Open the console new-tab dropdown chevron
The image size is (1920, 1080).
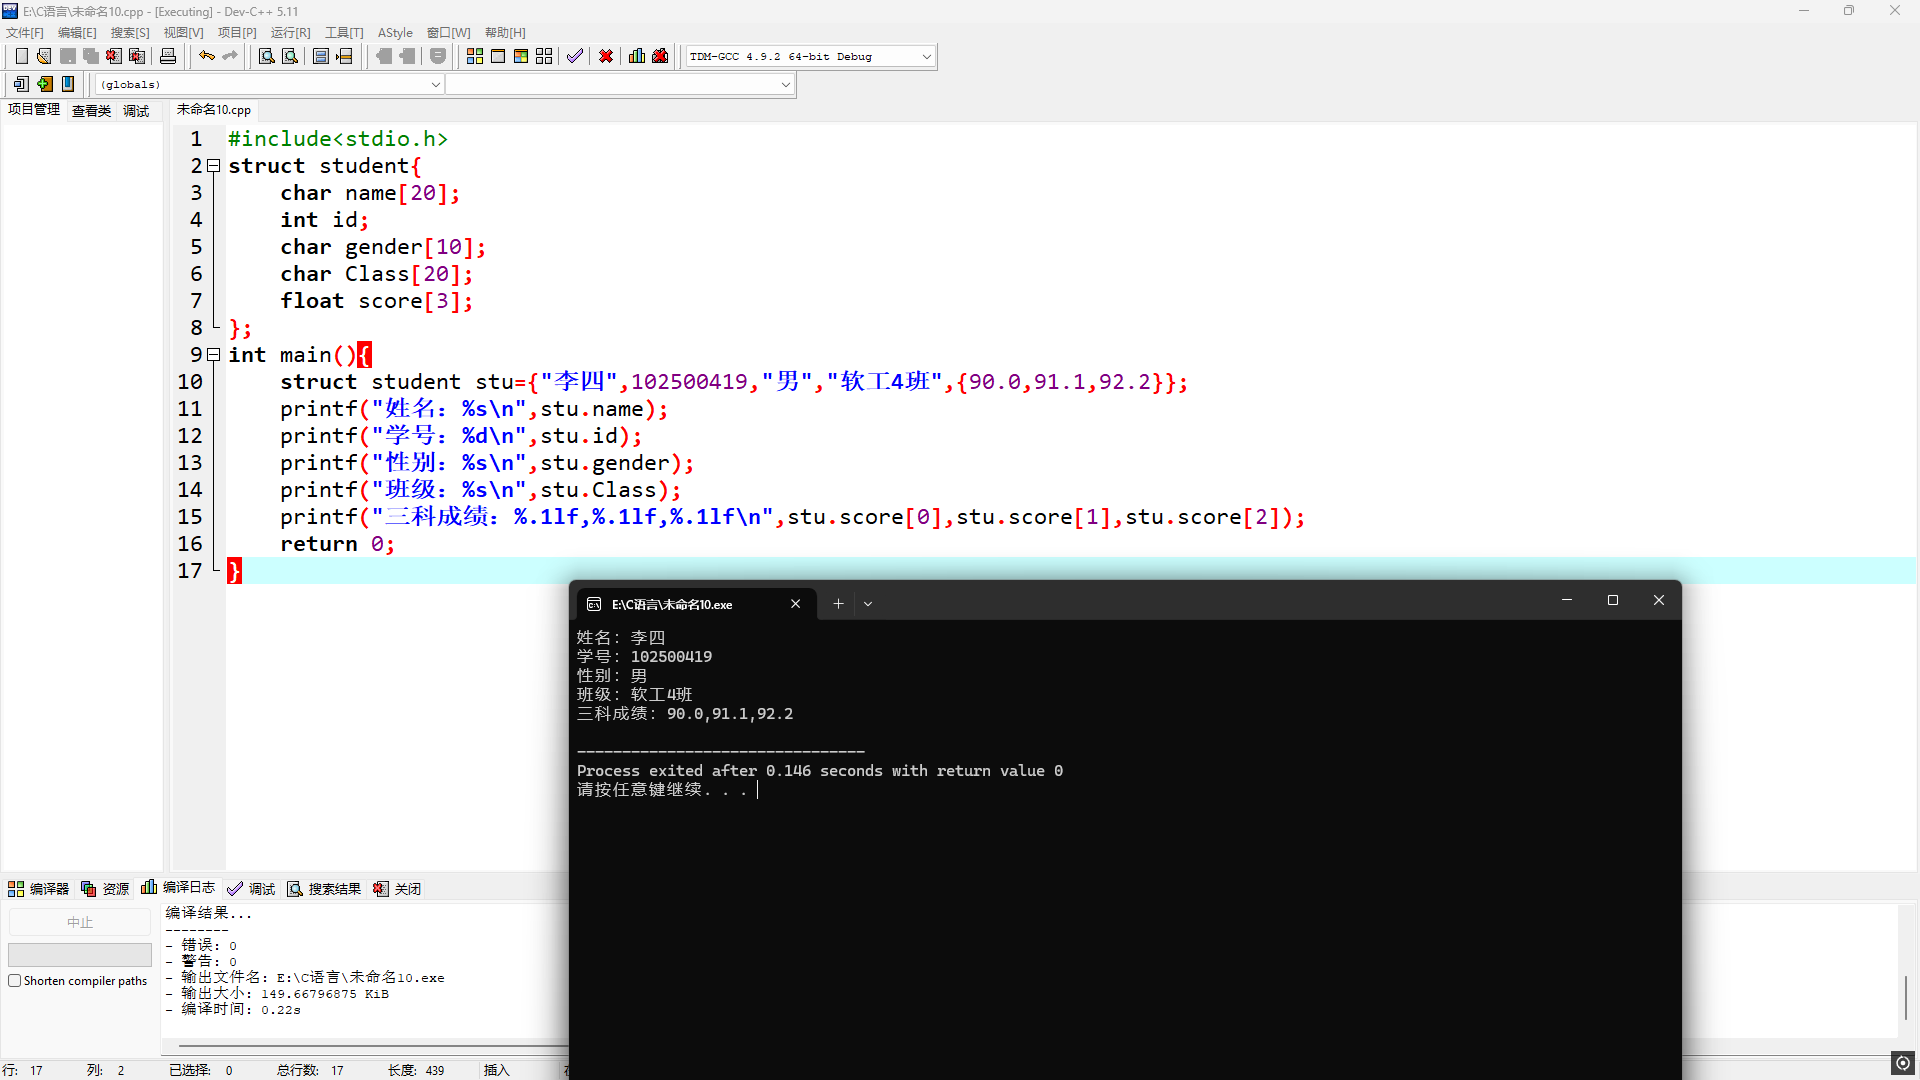(x=868, y=604)
